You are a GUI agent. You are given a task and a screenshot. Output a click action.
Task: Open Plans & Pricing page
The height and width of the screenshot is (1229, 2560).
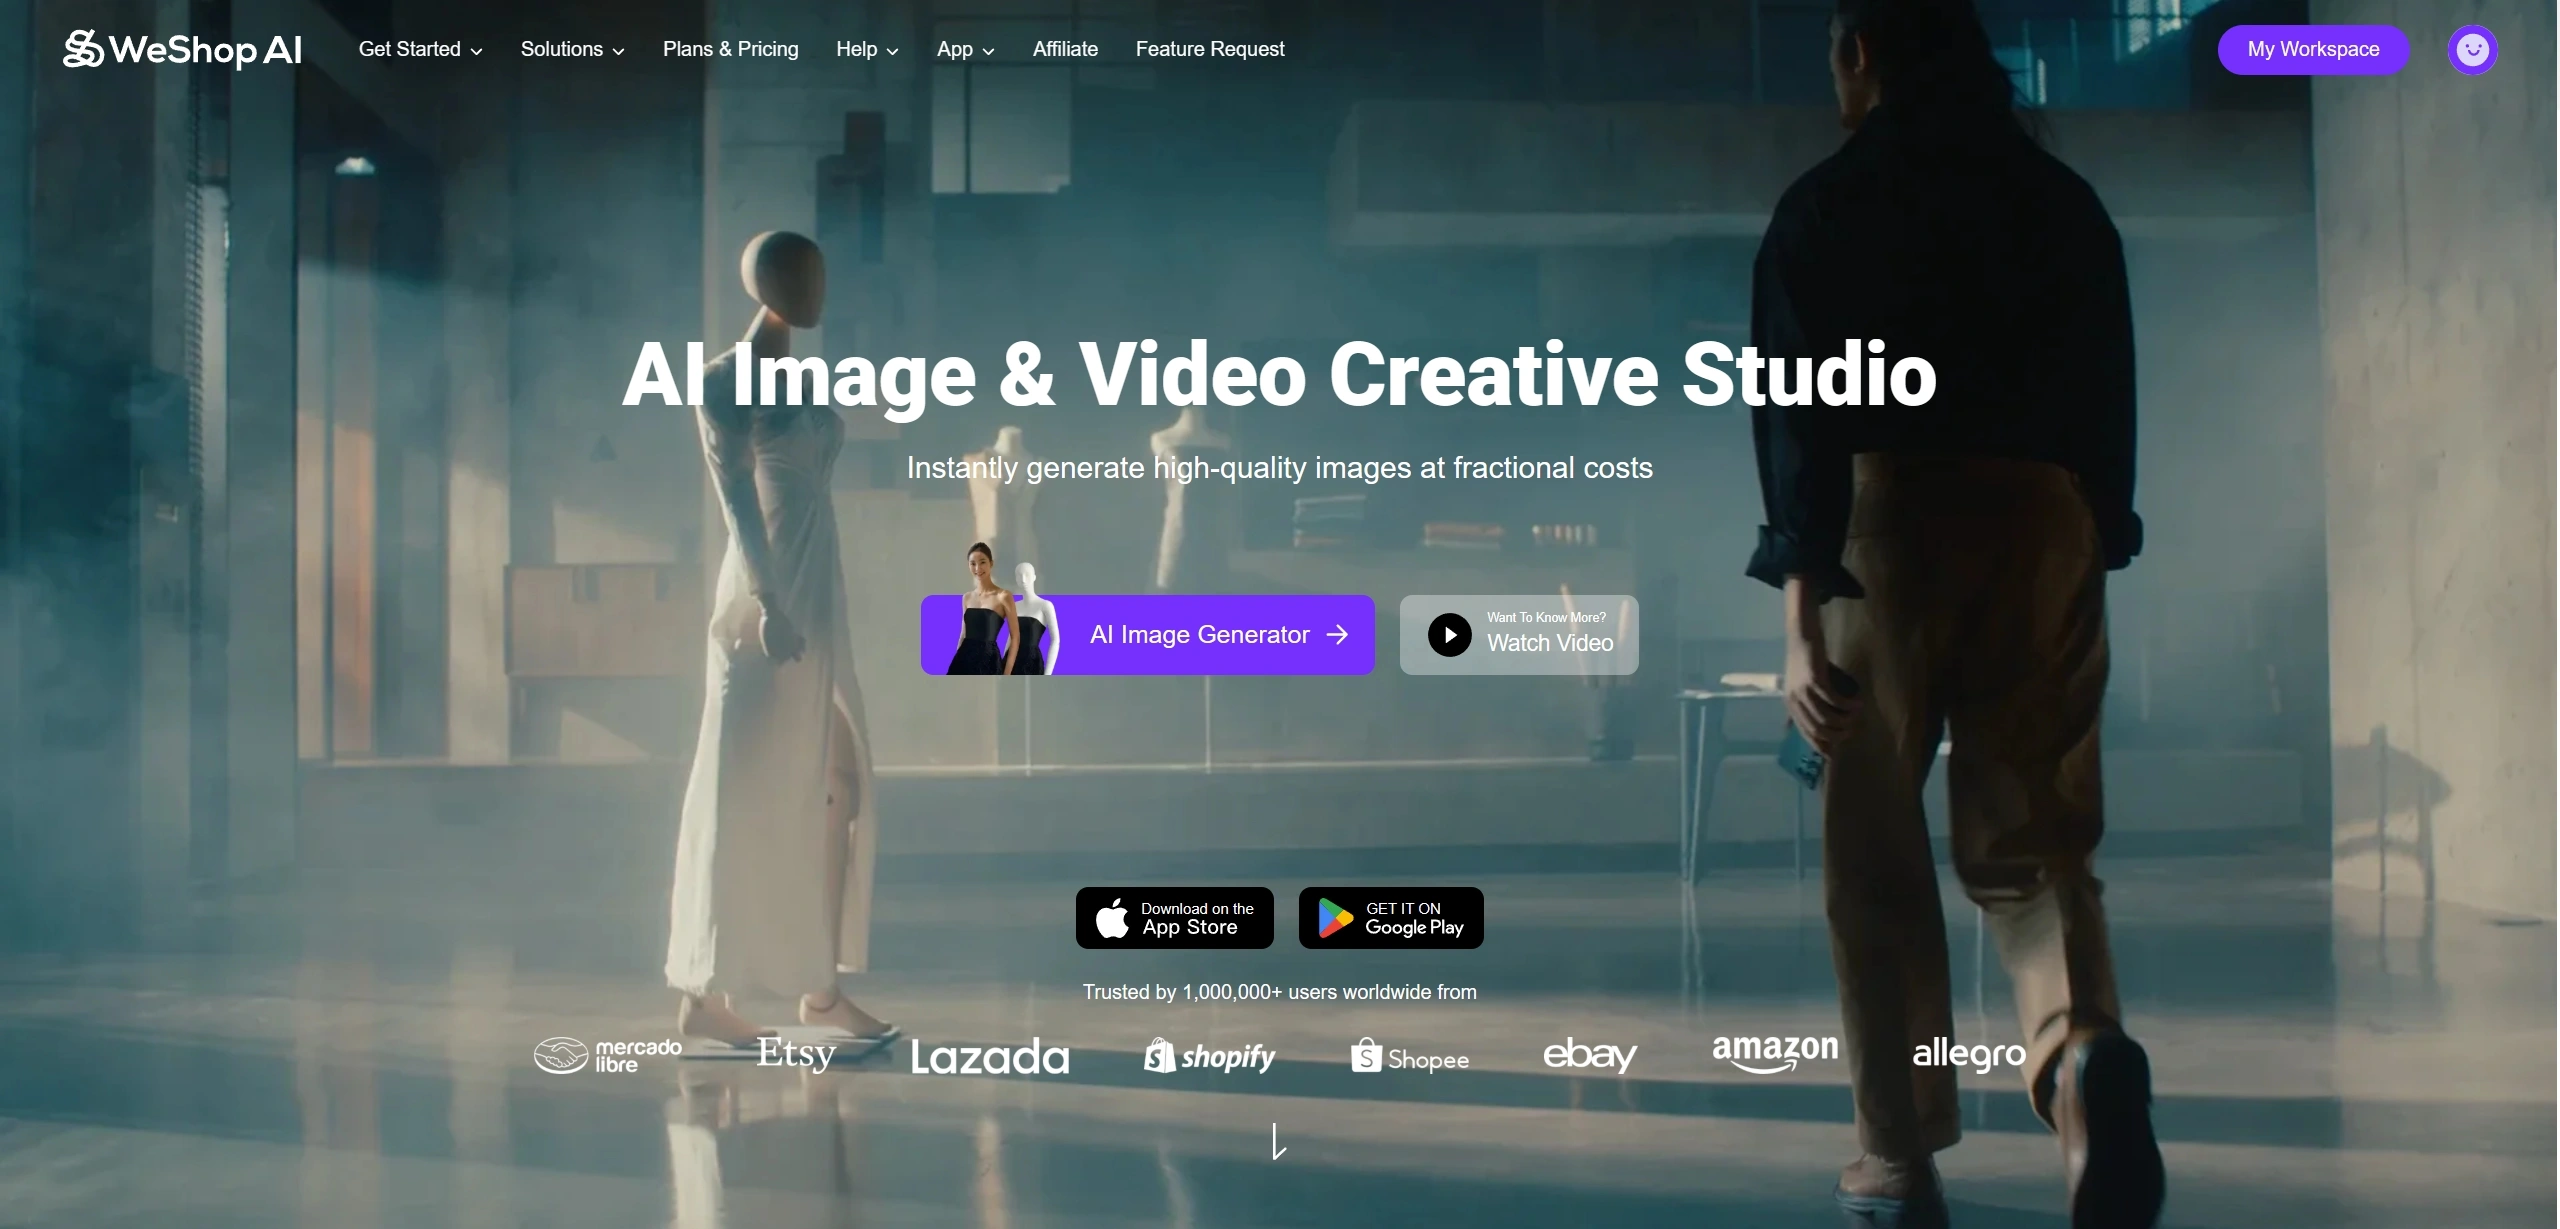click(x=730, y=49)
